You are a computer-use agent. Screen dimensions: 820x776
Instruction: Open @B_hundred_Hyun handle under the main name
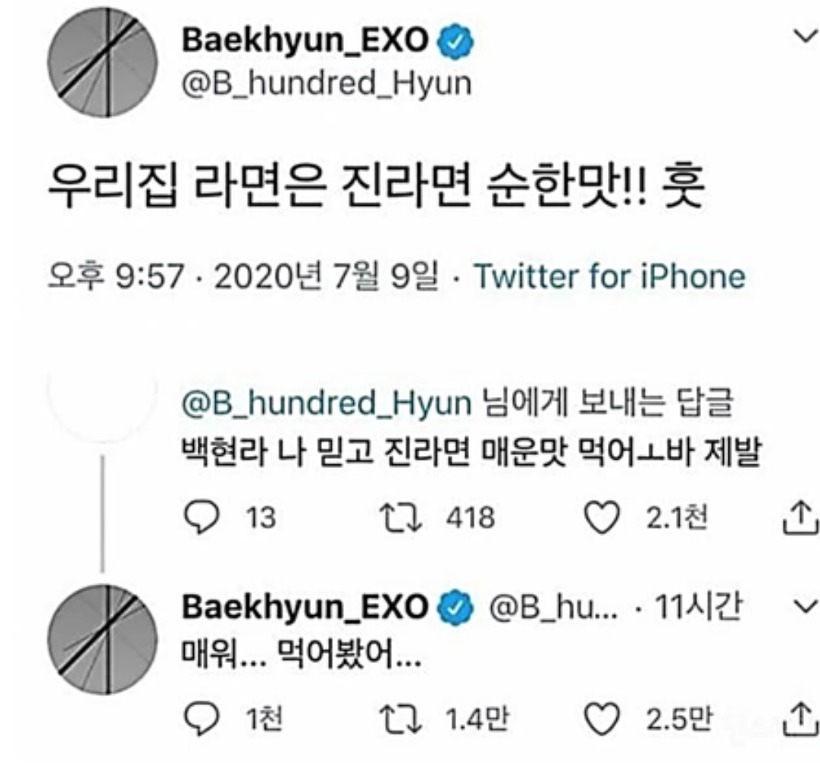pos(326,84)
